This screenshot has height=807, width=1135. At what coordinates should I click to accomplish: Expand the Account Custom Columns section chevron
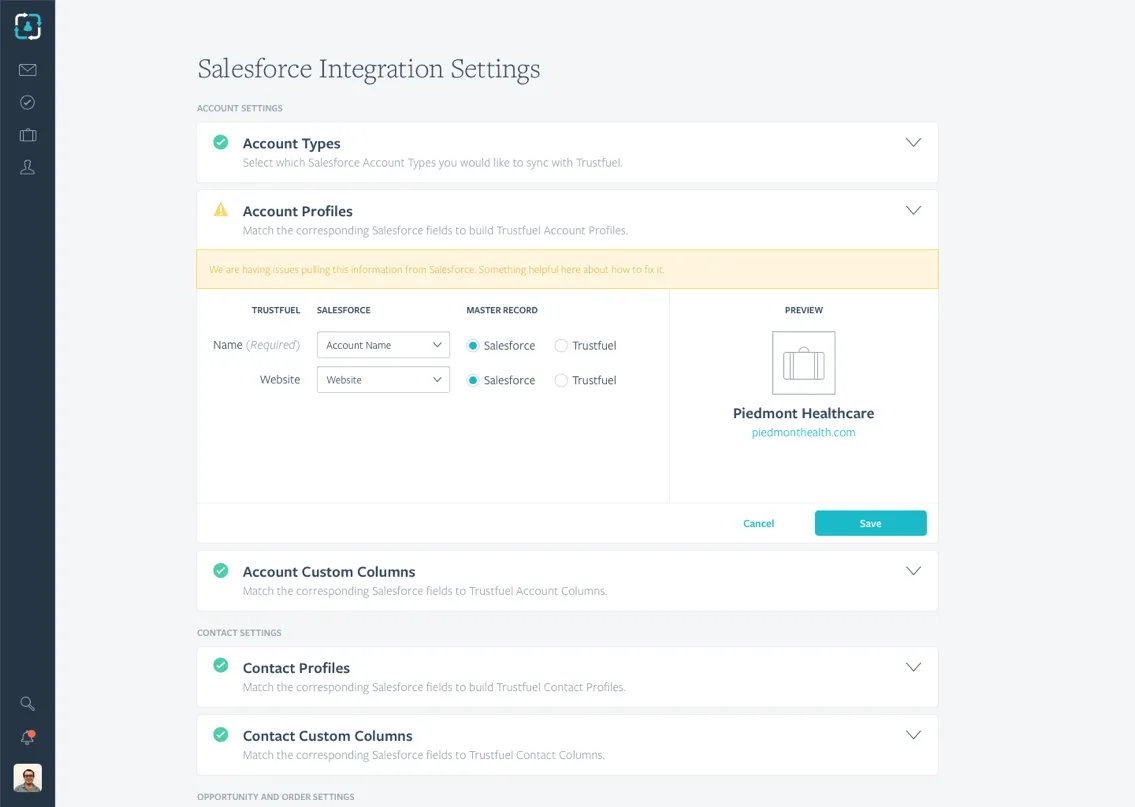click(913, 570)
